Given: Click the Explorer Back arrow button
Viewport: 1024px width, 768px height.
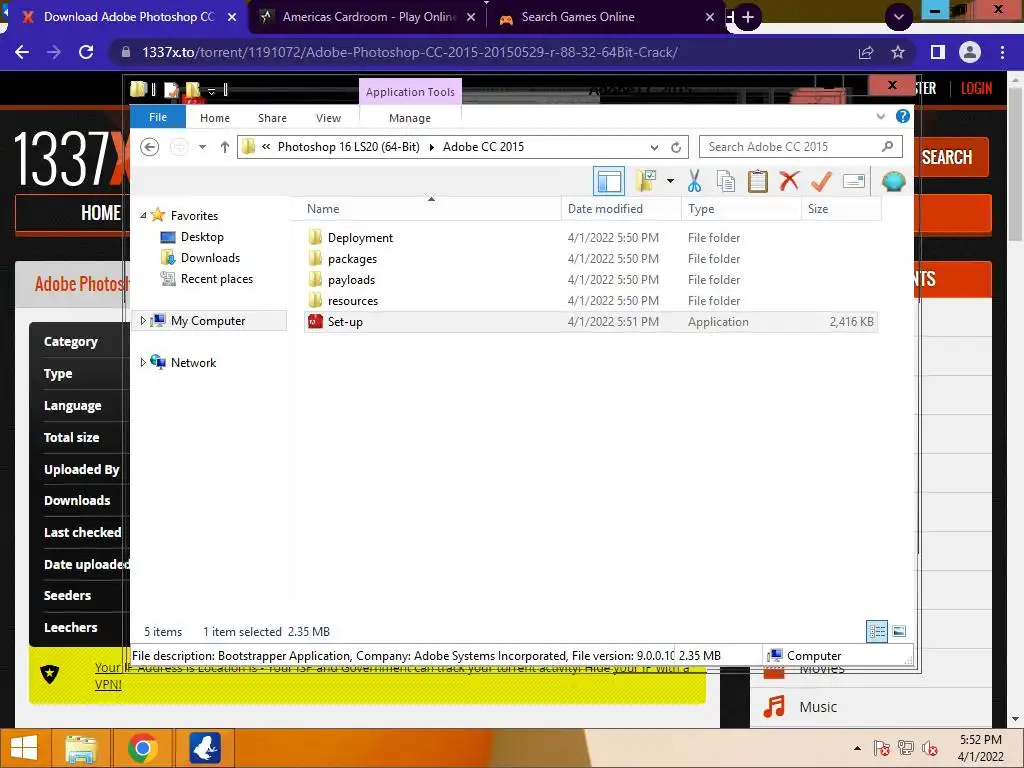Looking at the screenshot, I should pyautogui.click(x=150, y=147).
